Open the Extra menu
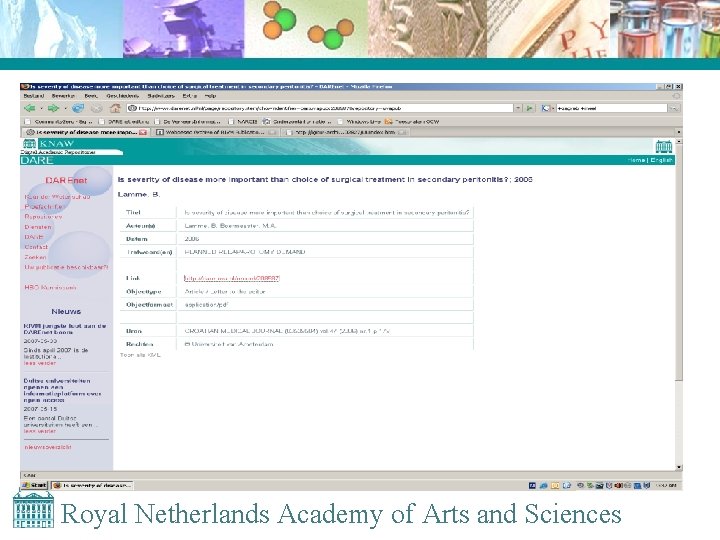 click(x=189, y=96)
